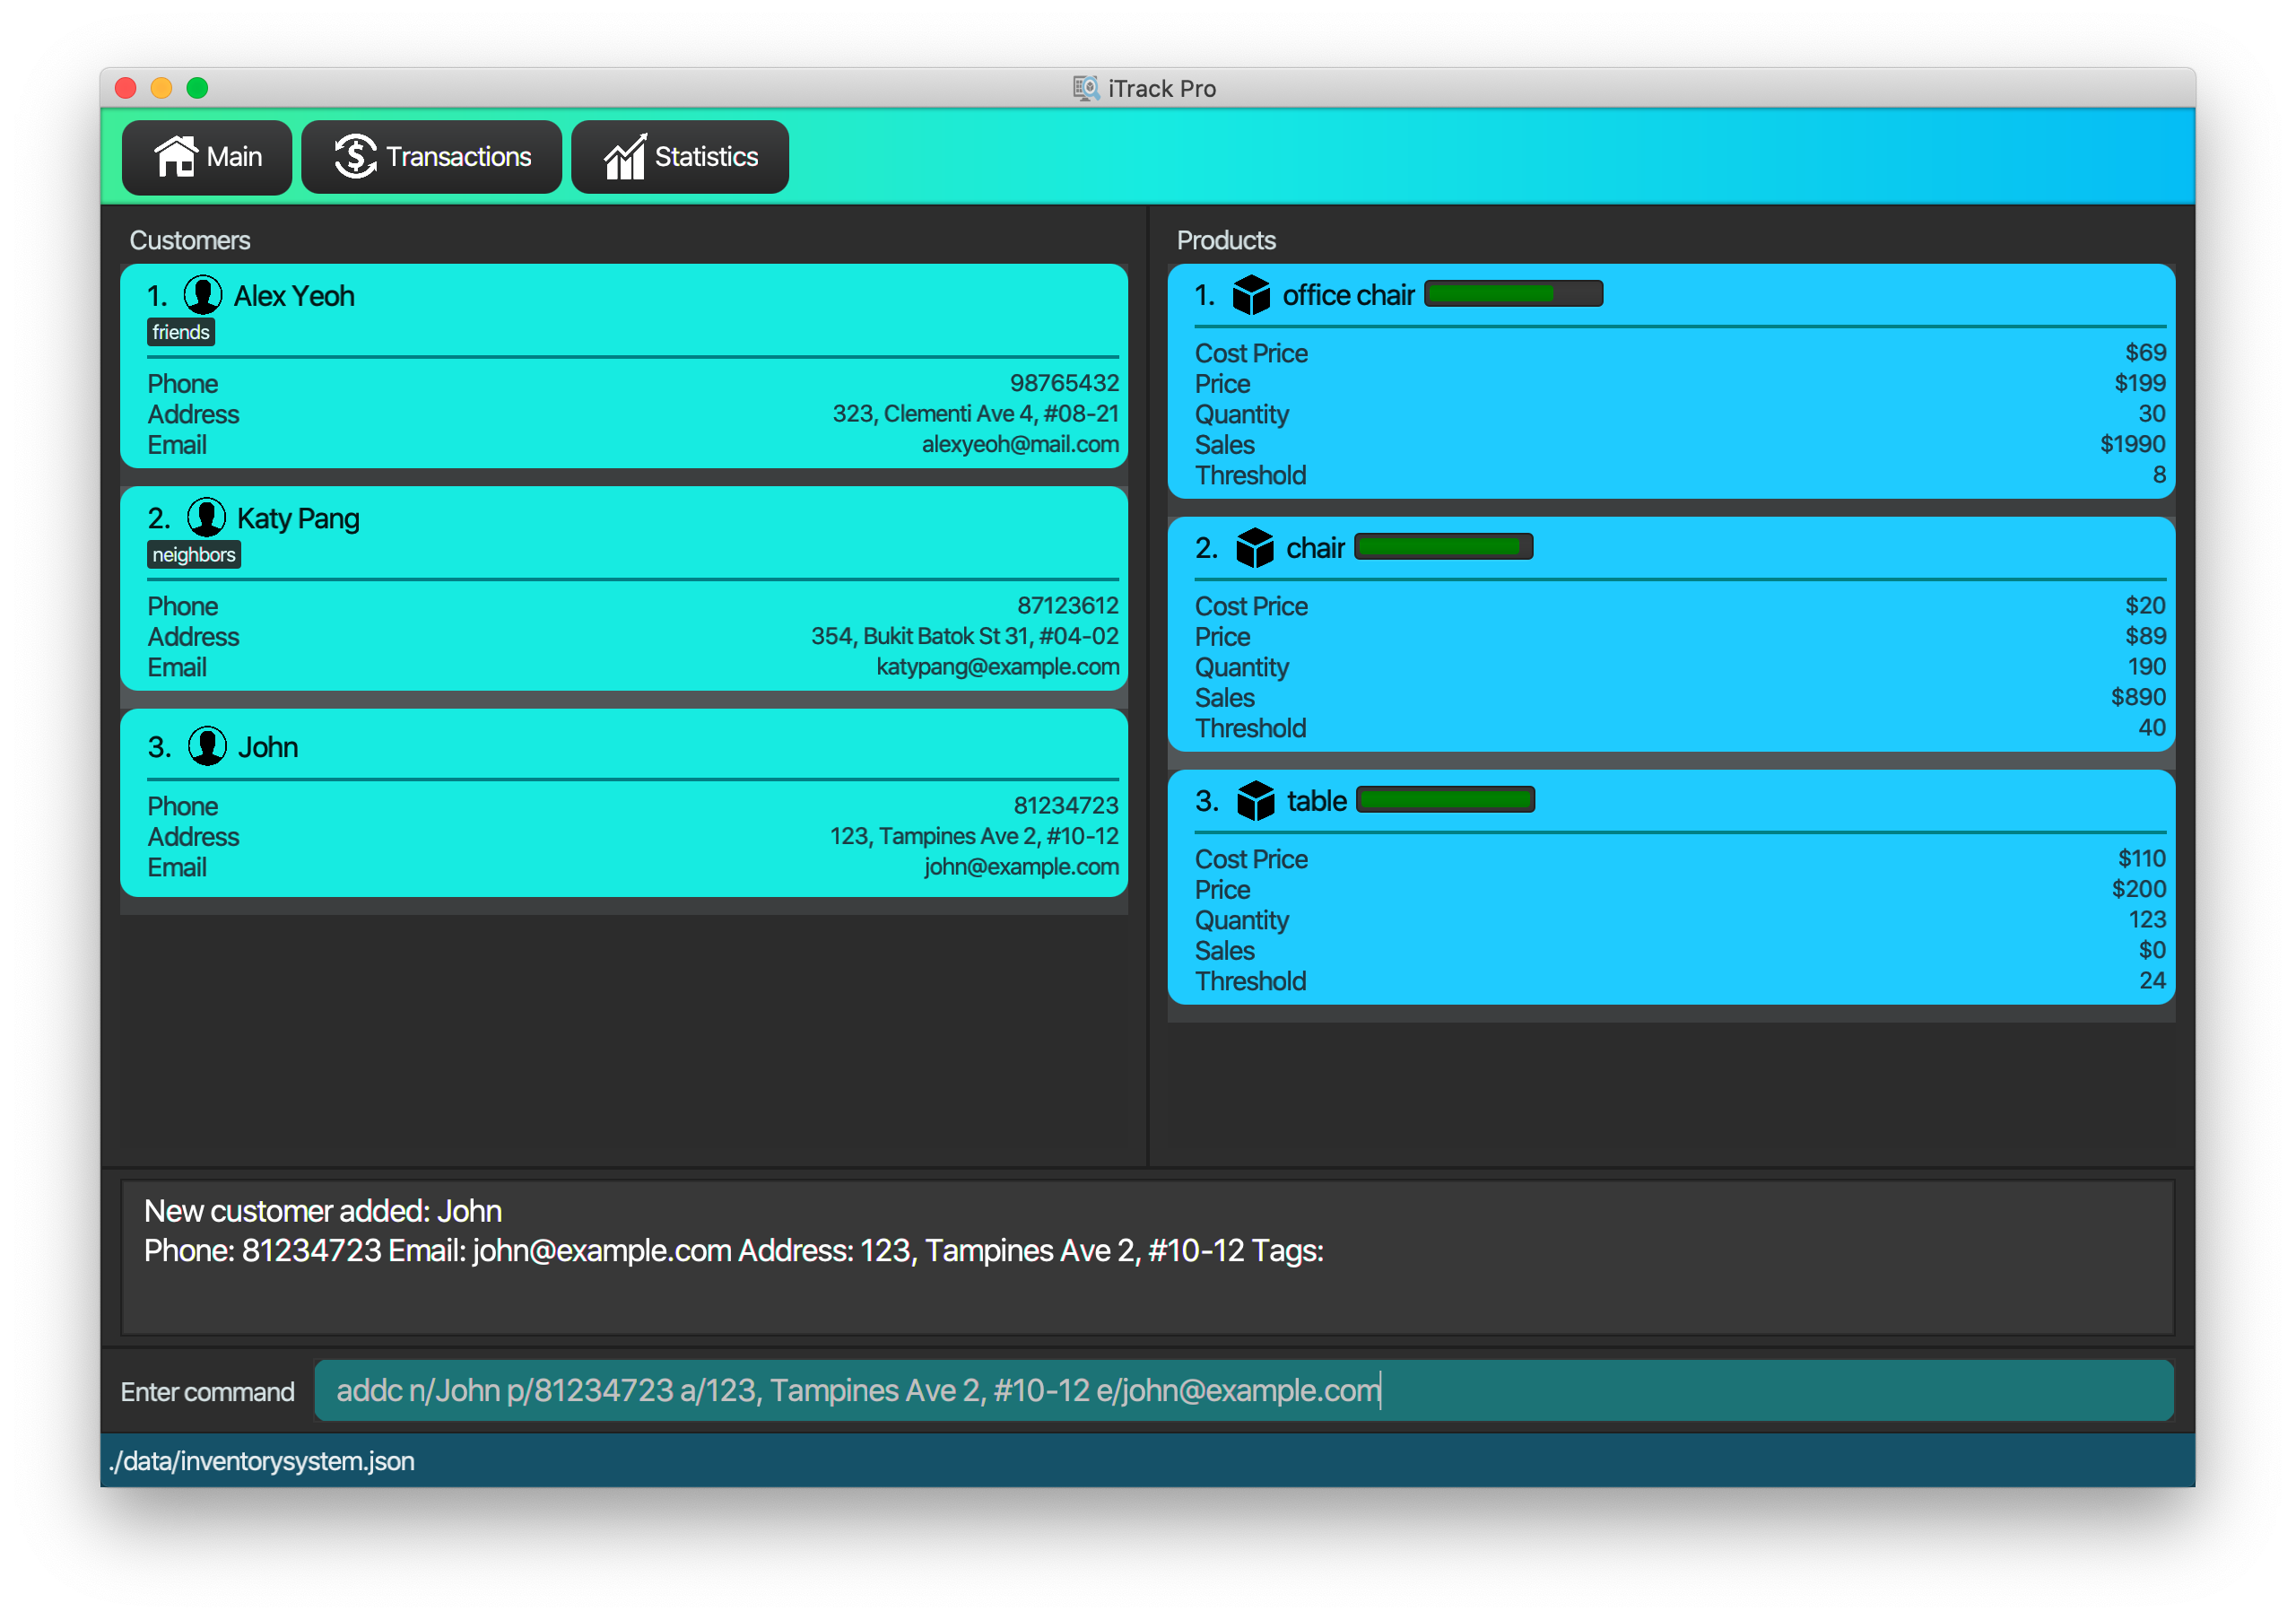Expand the office chair product card
Screen dimensions: 2296x1620
tap(1674, 292)
